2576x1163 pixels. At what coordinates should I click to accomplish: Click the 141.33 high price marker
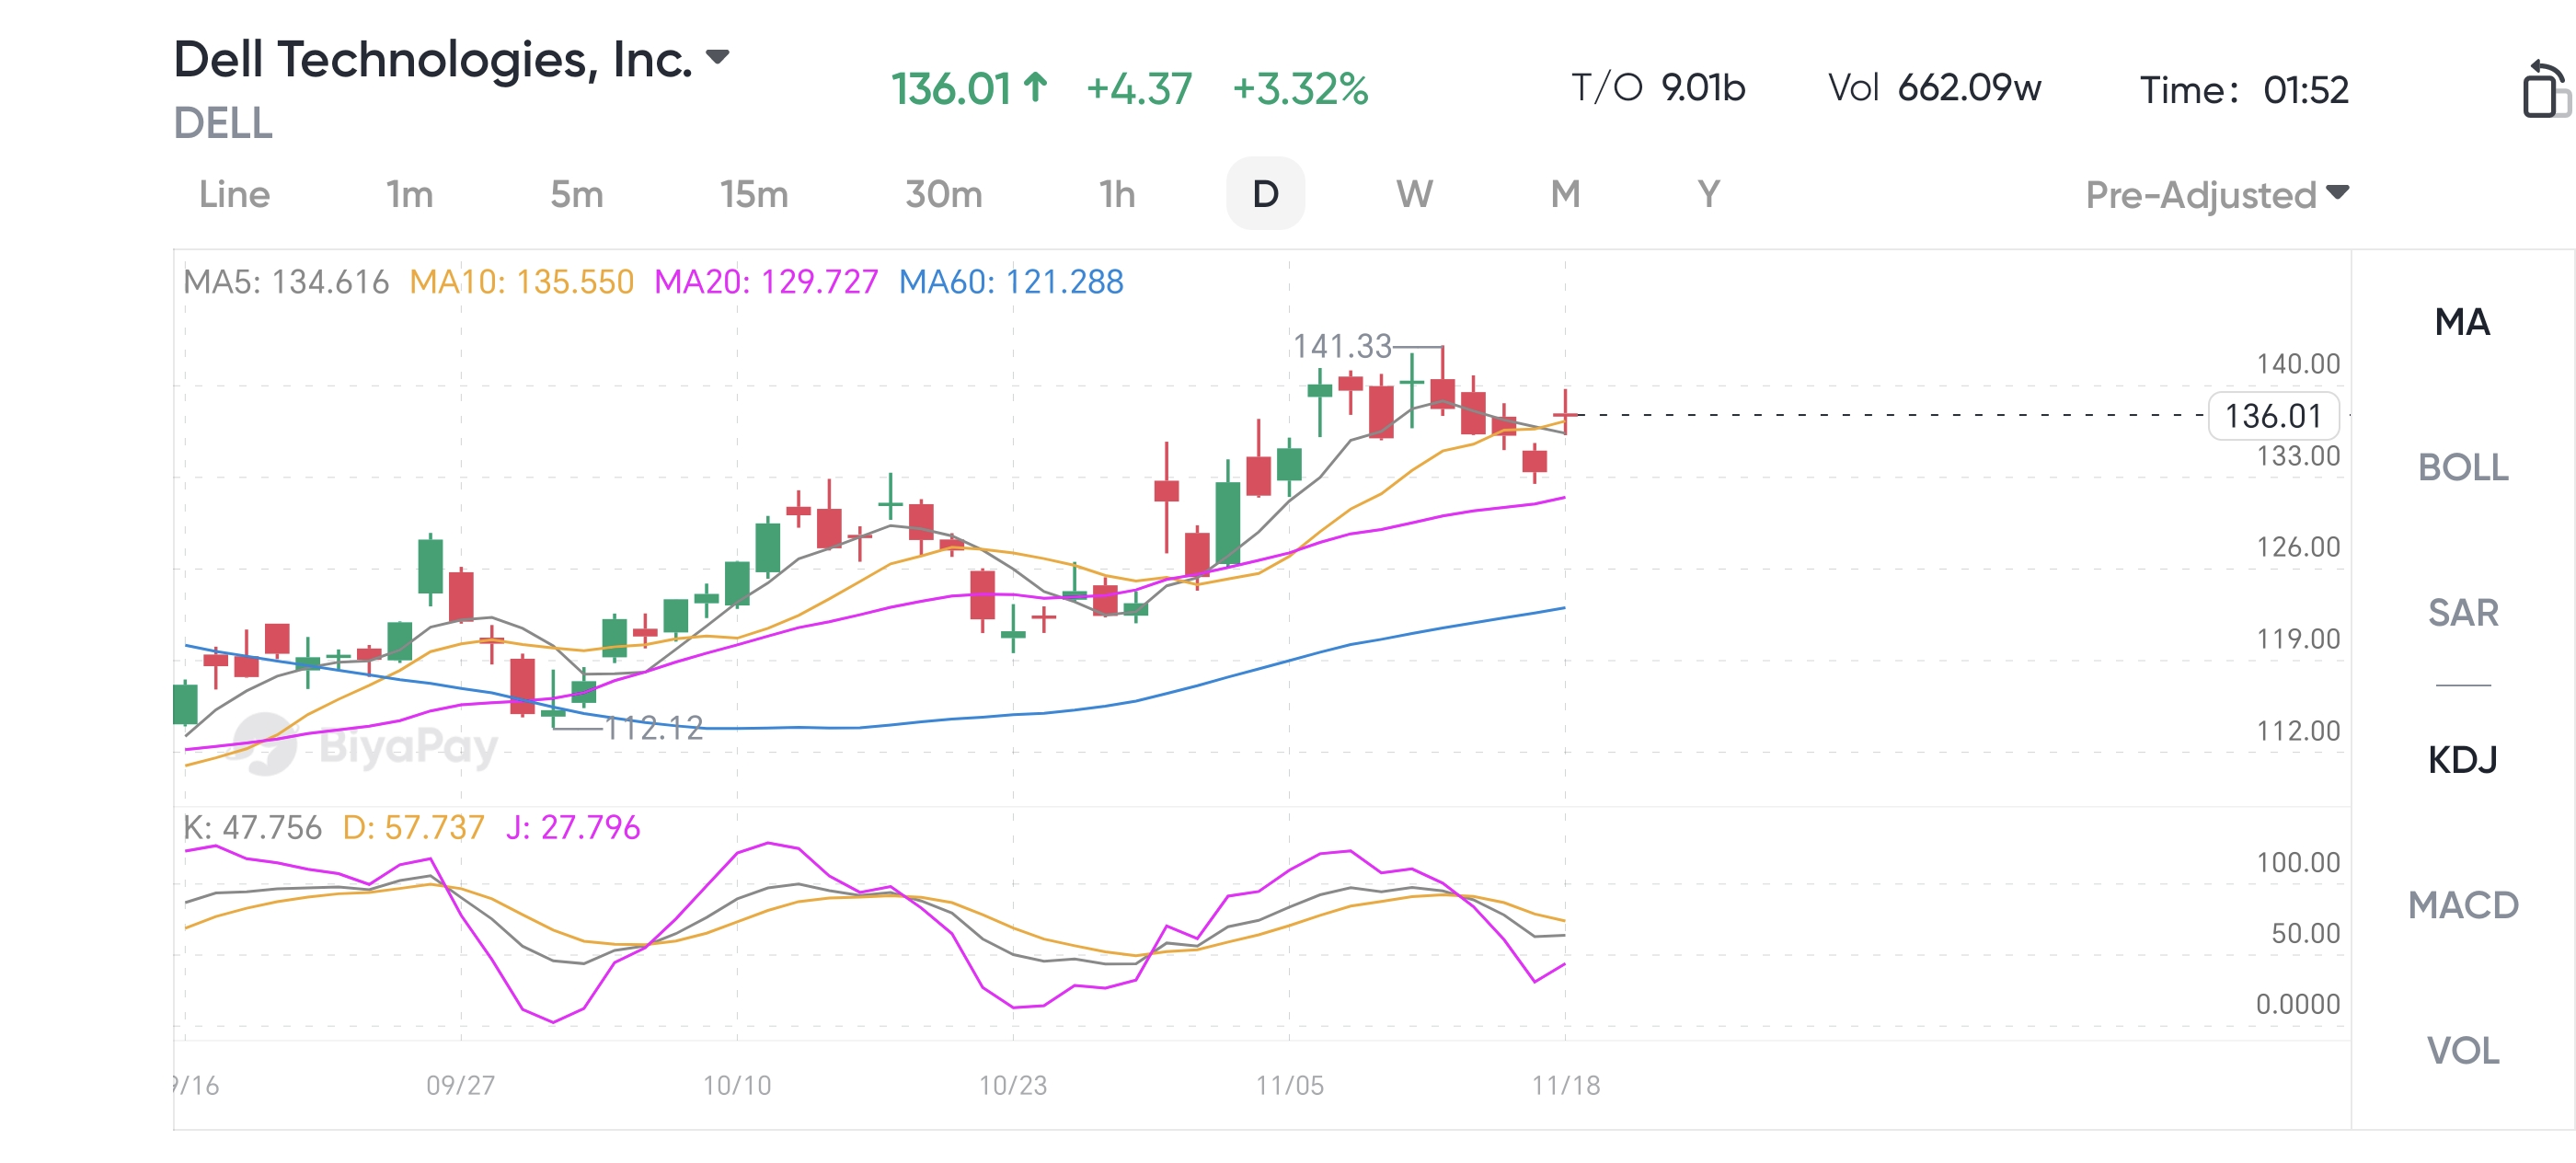(1342, 346)
